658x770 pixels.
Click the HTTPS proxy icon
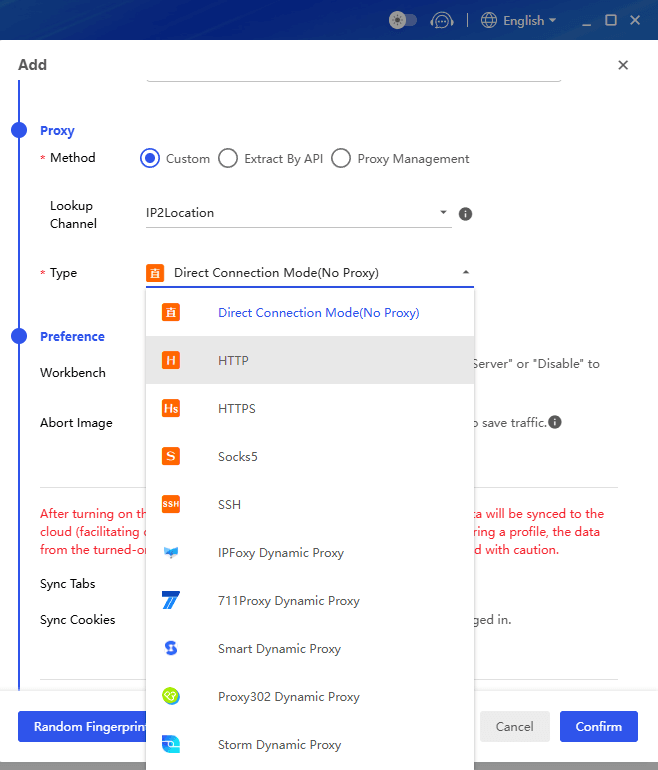tap(171, 408)
